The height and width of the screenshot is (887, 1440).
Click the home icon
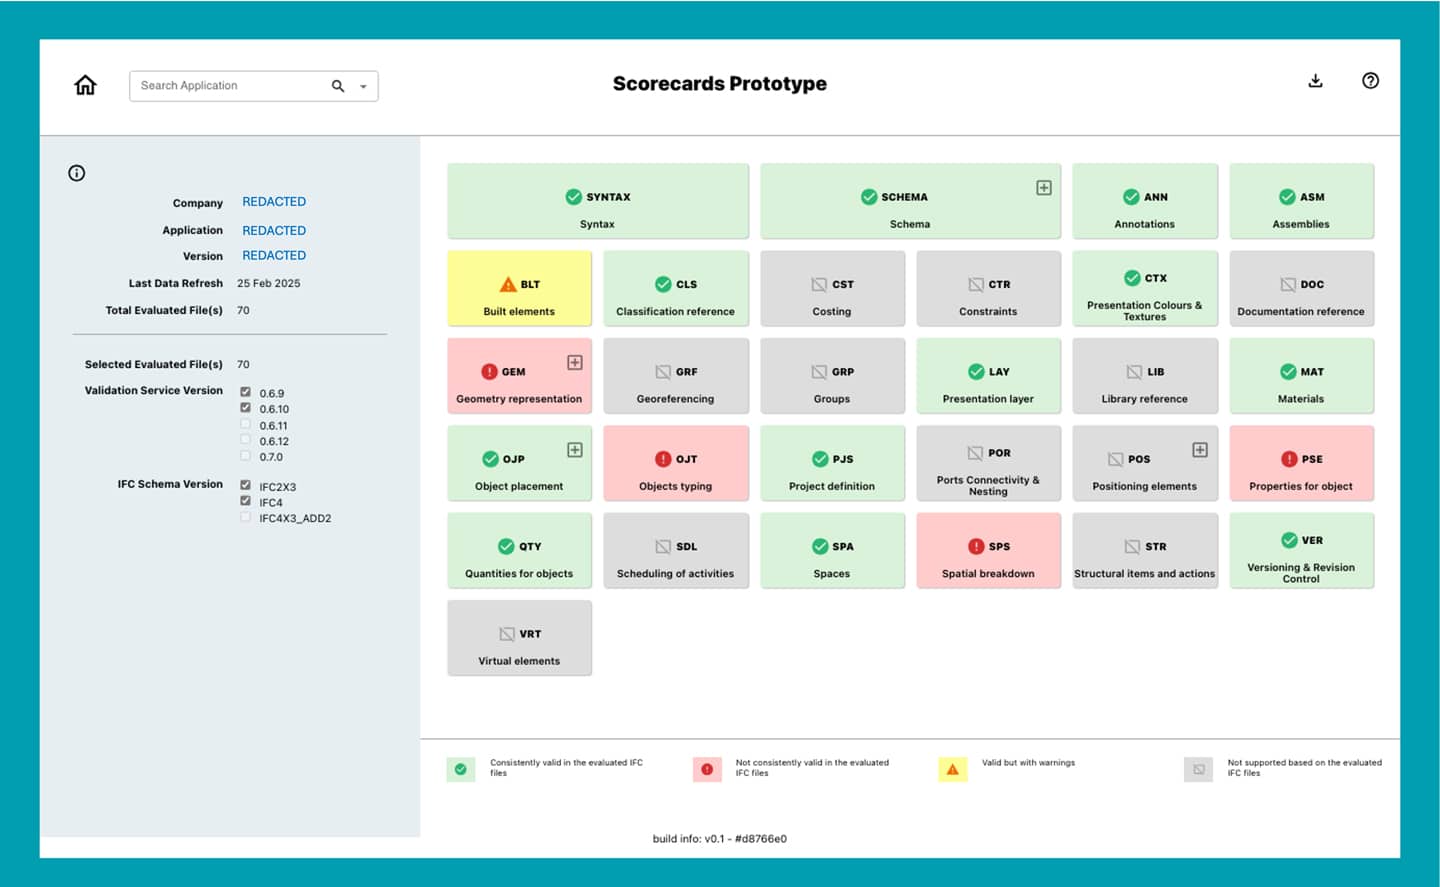86,85
